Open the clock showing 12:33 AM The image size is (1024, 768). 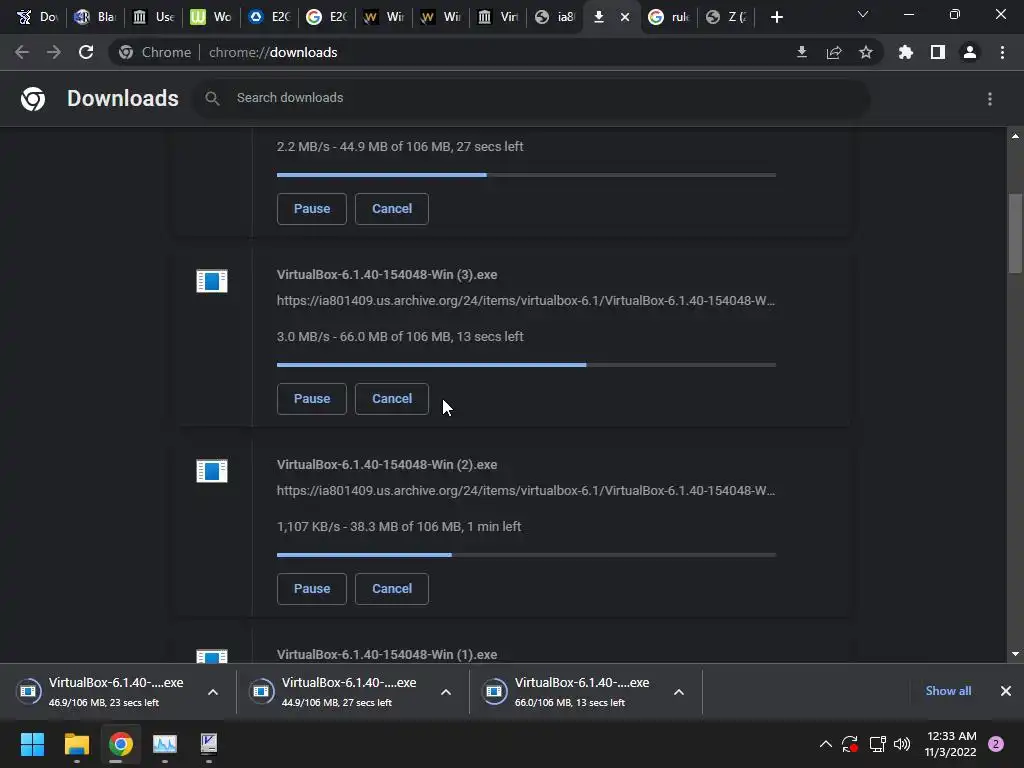point(951,744)
